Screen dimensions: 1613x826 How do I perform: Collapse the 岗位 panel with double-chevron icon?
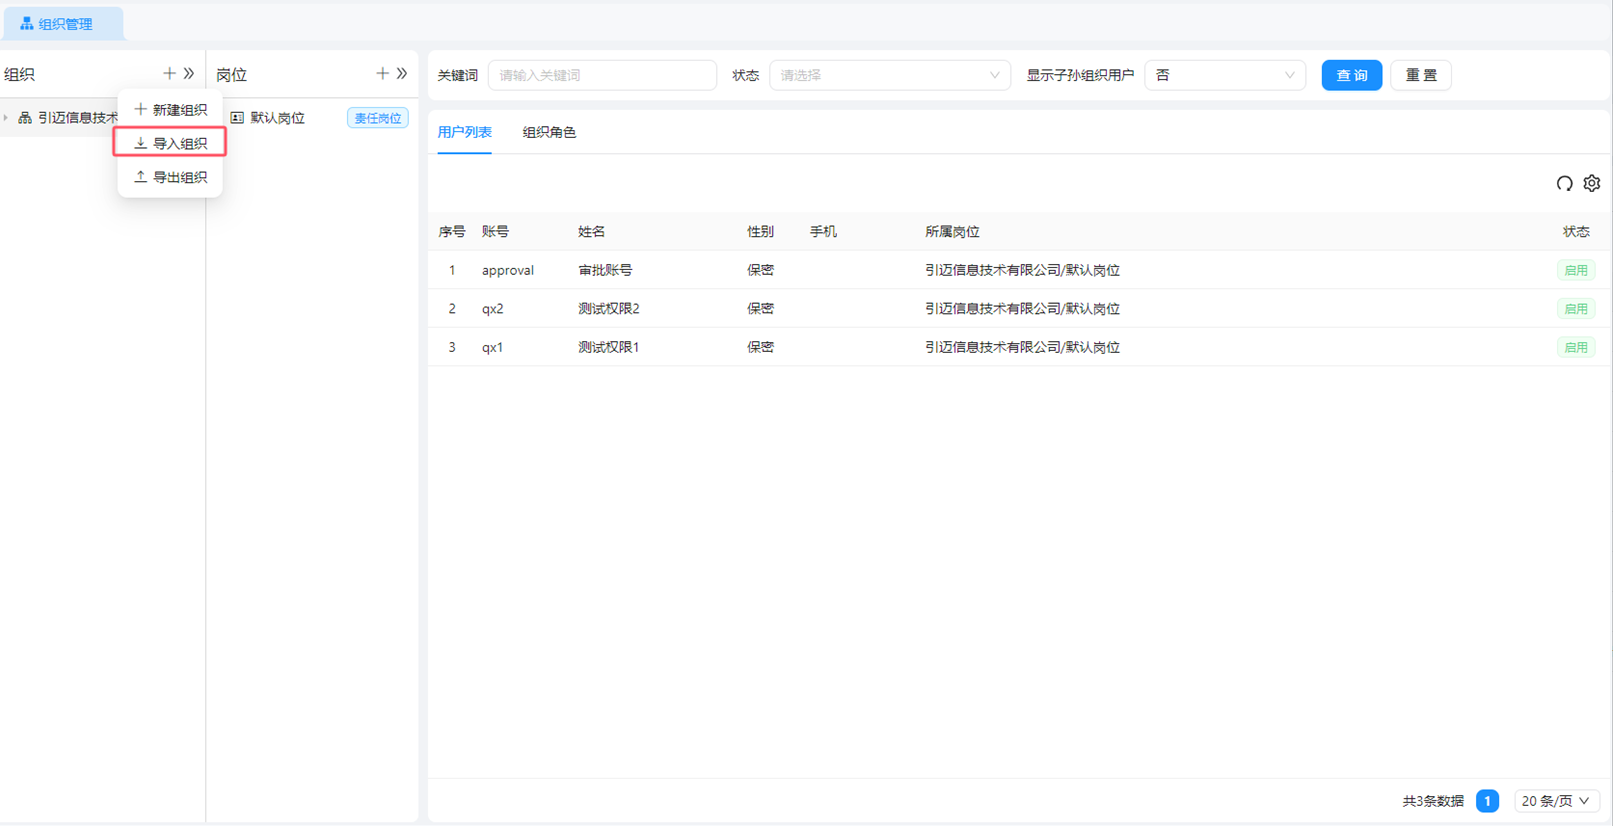(x=402, y=73)
